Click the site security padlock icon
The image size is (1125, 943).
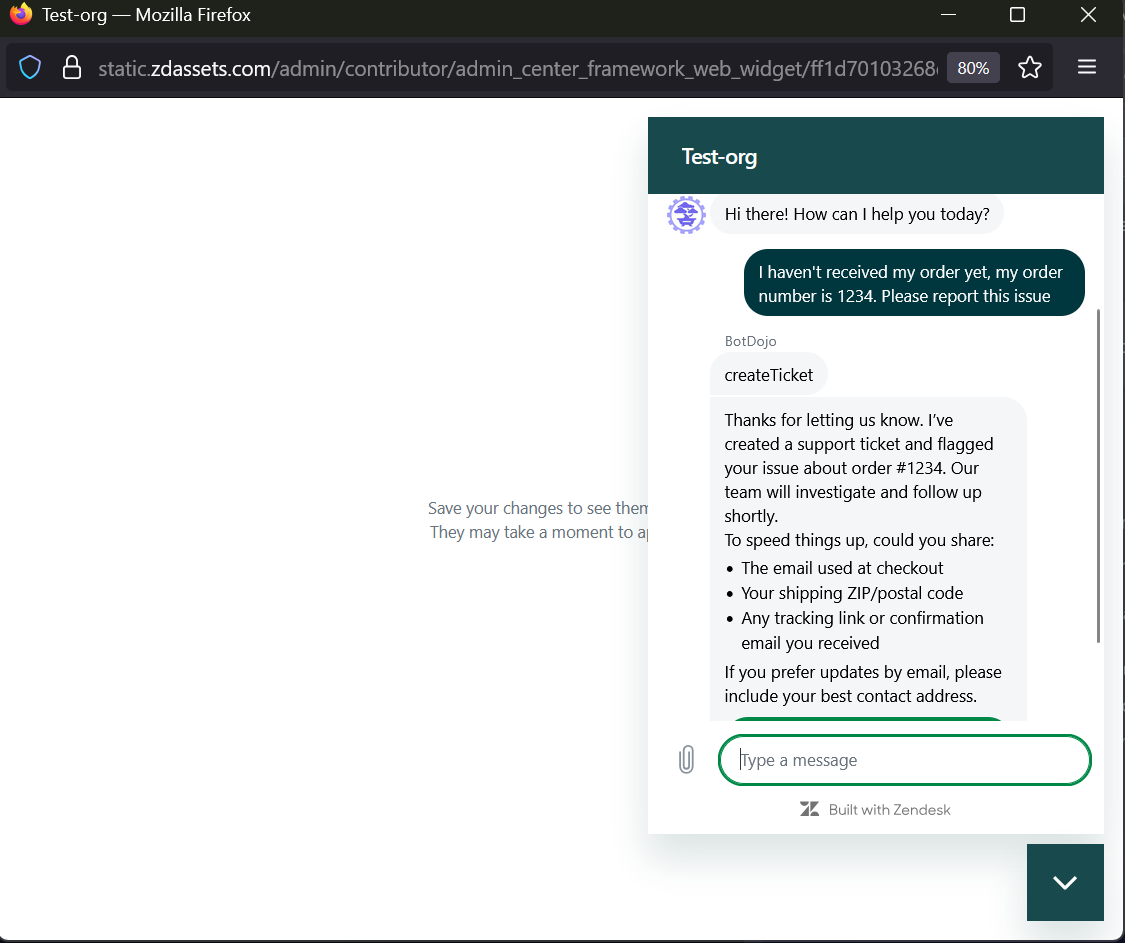(x=71, y=68)
